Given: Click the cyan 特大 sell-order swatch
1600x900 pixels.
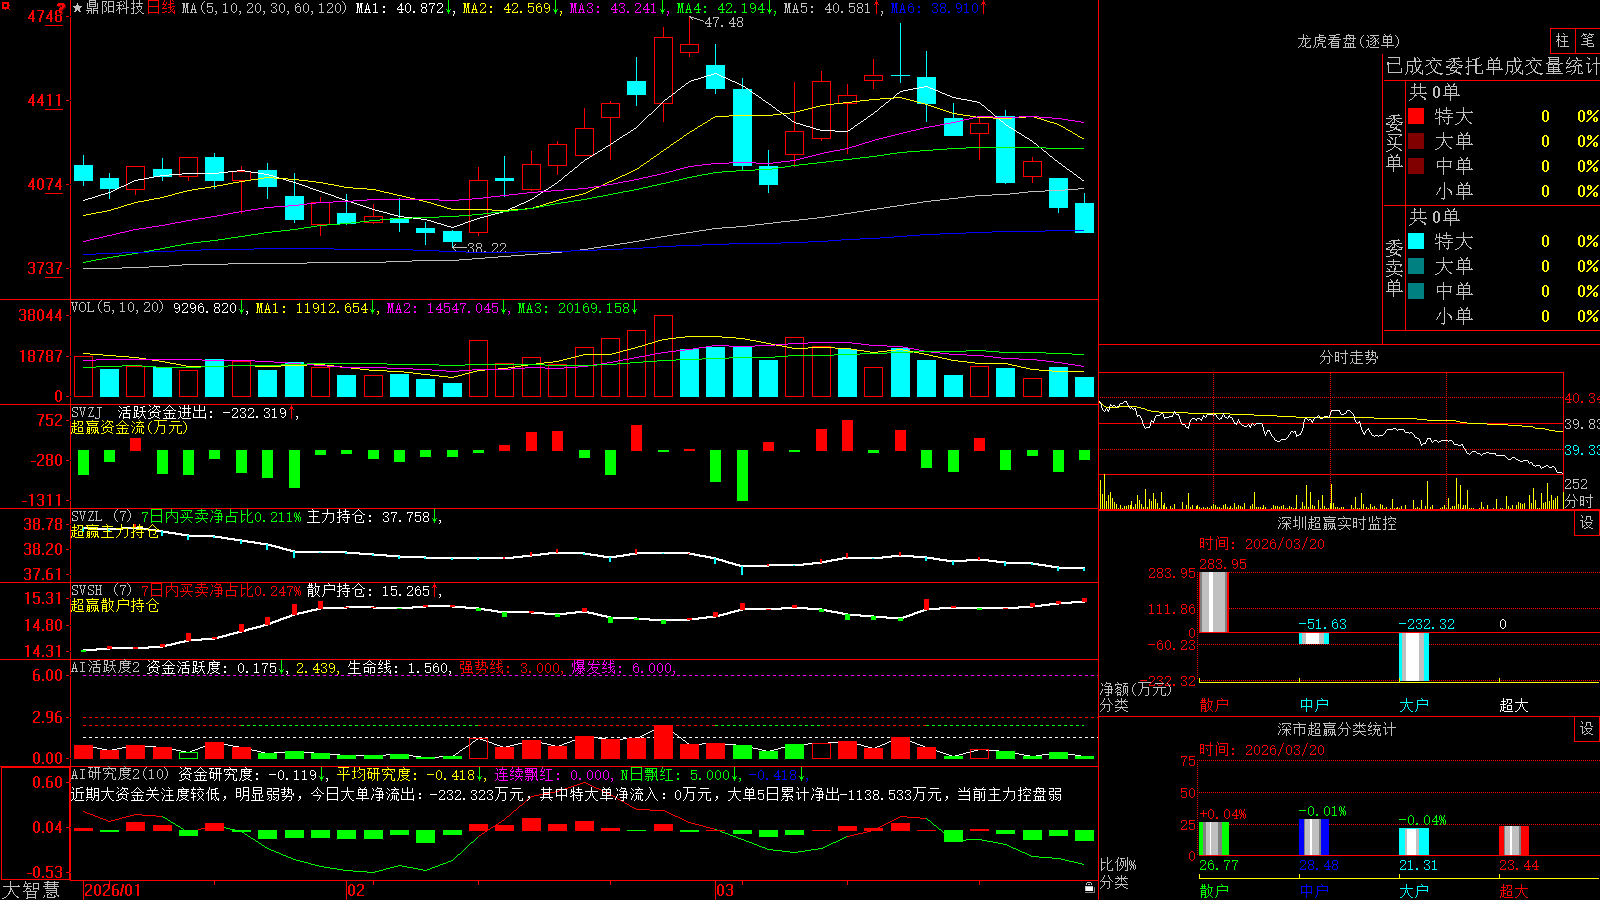Looking at the screenshot, I should [x=1416, y=241].
